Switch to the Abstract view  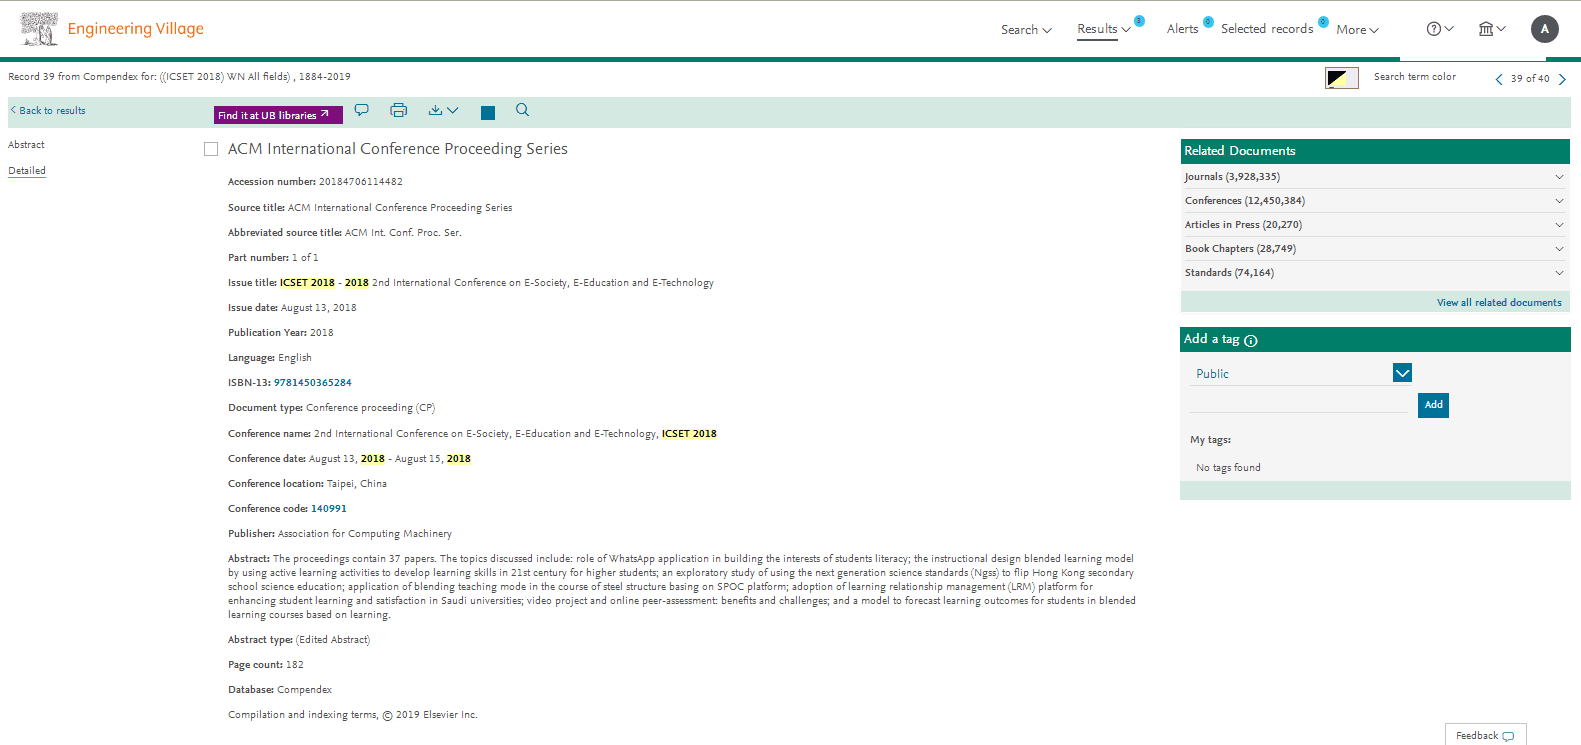click(x=27, y=145)
